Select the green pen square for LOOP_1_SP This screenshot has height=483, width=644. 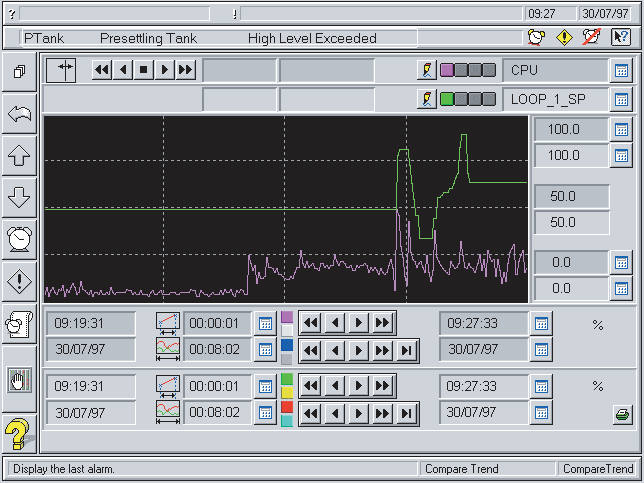pyautogui.click(x=447, y=99)
